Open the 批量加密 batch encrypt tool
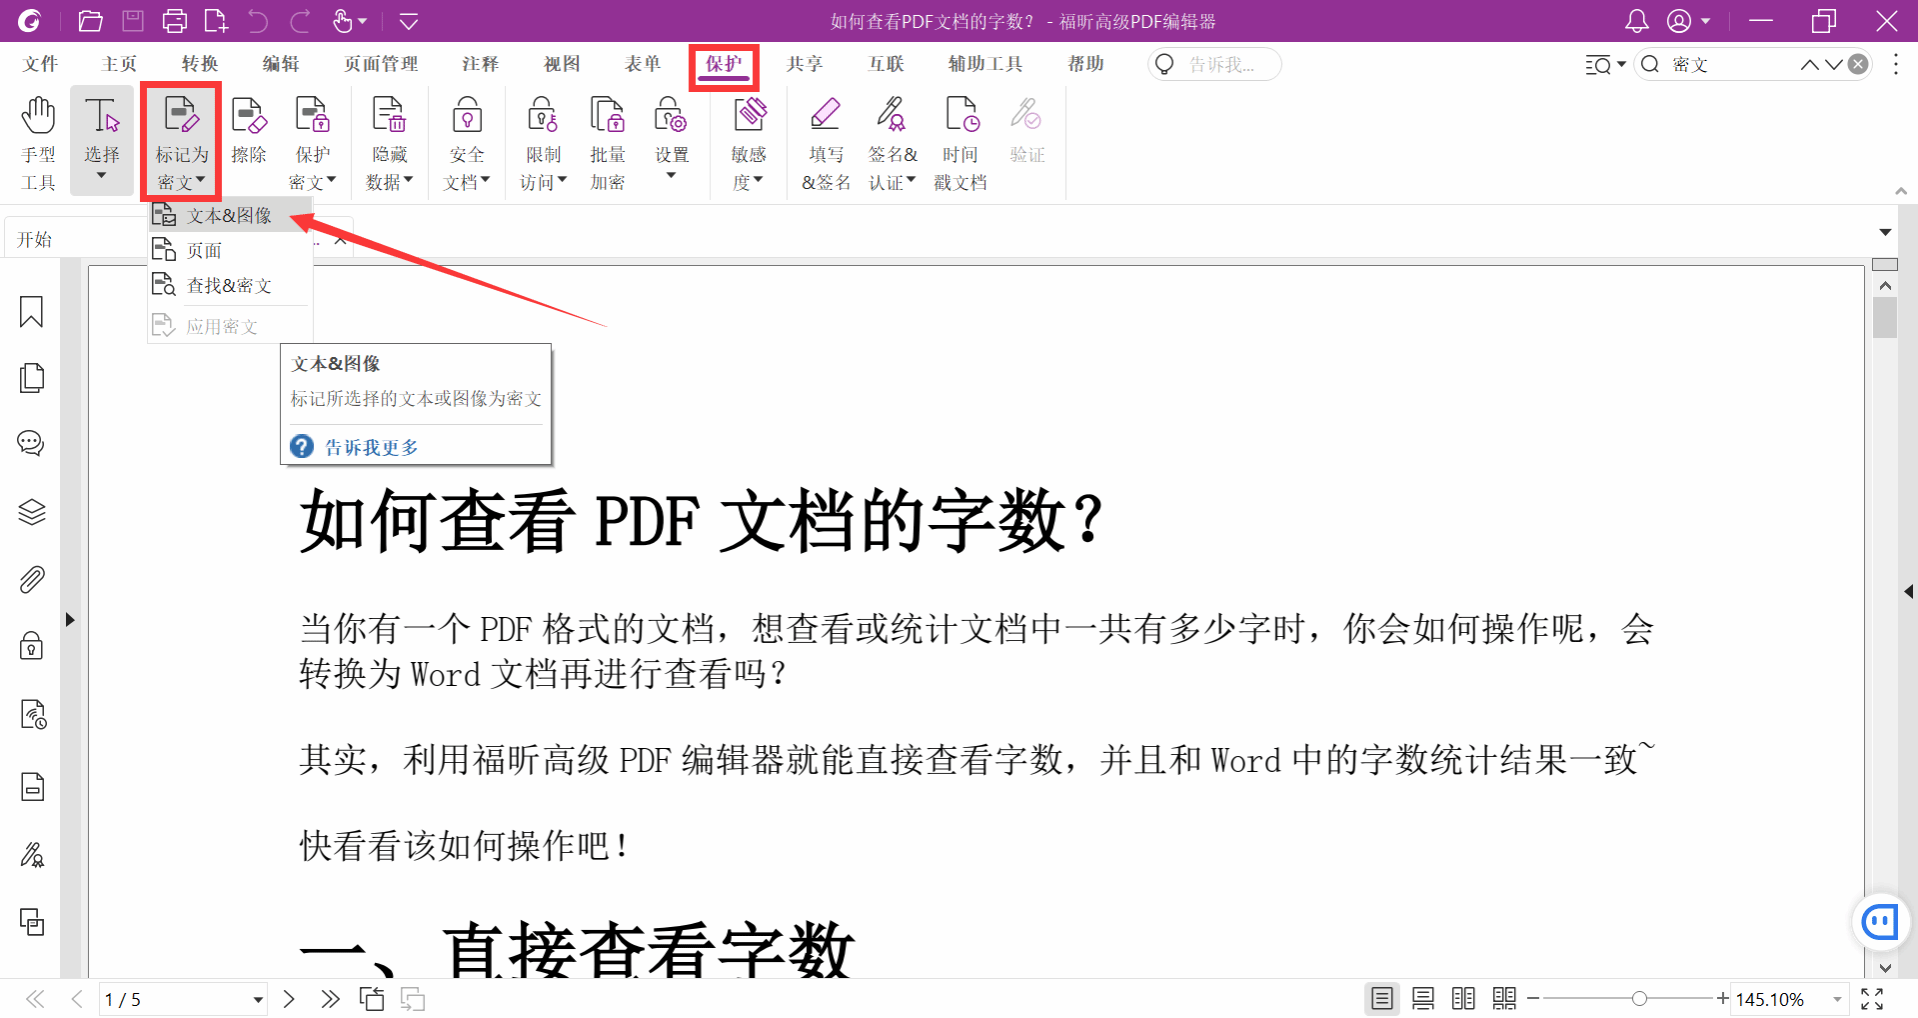Image resolution: width=1918 pixels, height=1018 pixels. click(x=607, y=140)
